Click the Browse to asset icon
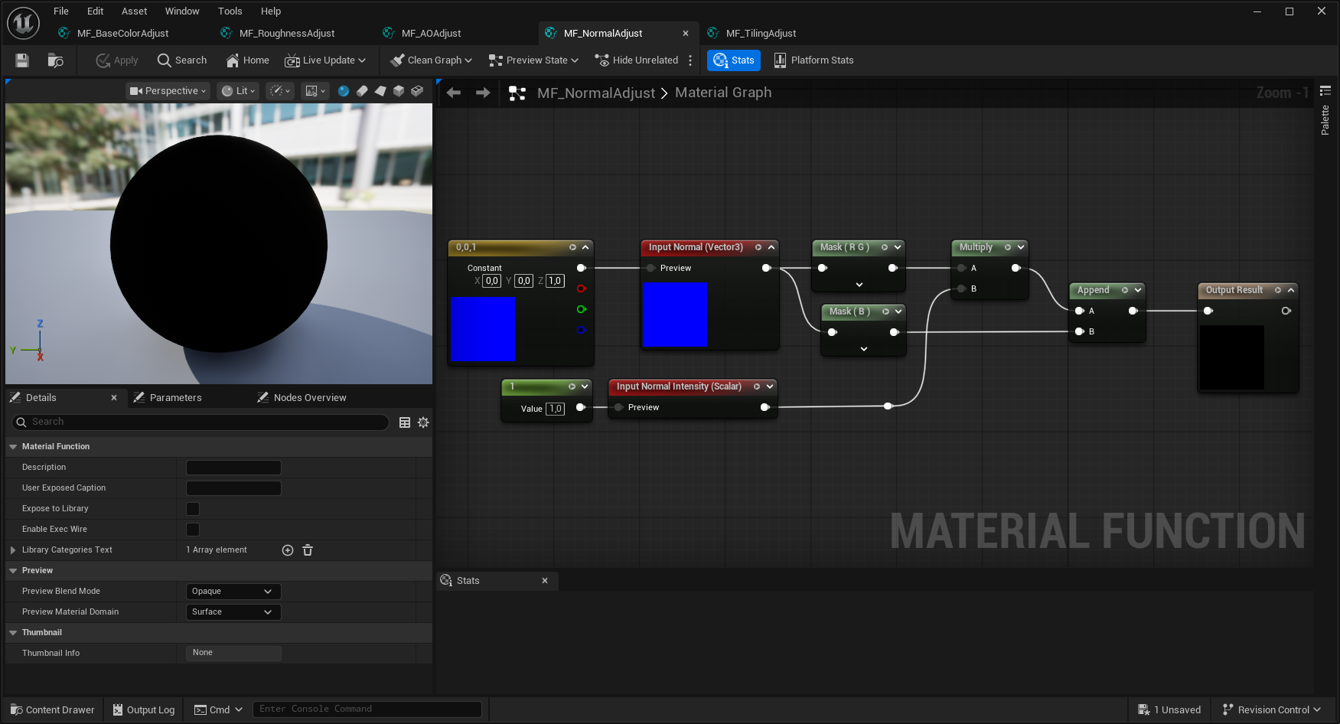The height and width of the screenshot is (724, 1340). (55, 61)
